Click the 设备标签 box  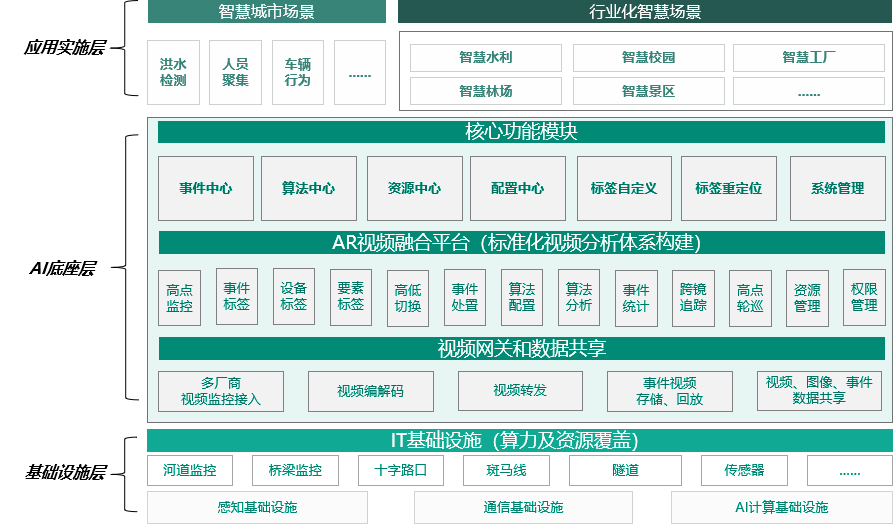(294, 296)
